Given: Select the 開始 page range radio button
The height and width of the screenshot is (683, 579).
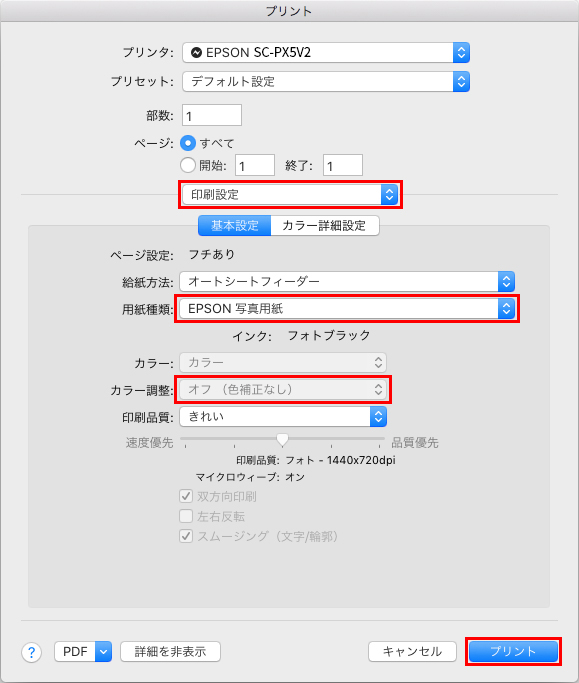Looking at the screenshot, I should click(188, 165).
